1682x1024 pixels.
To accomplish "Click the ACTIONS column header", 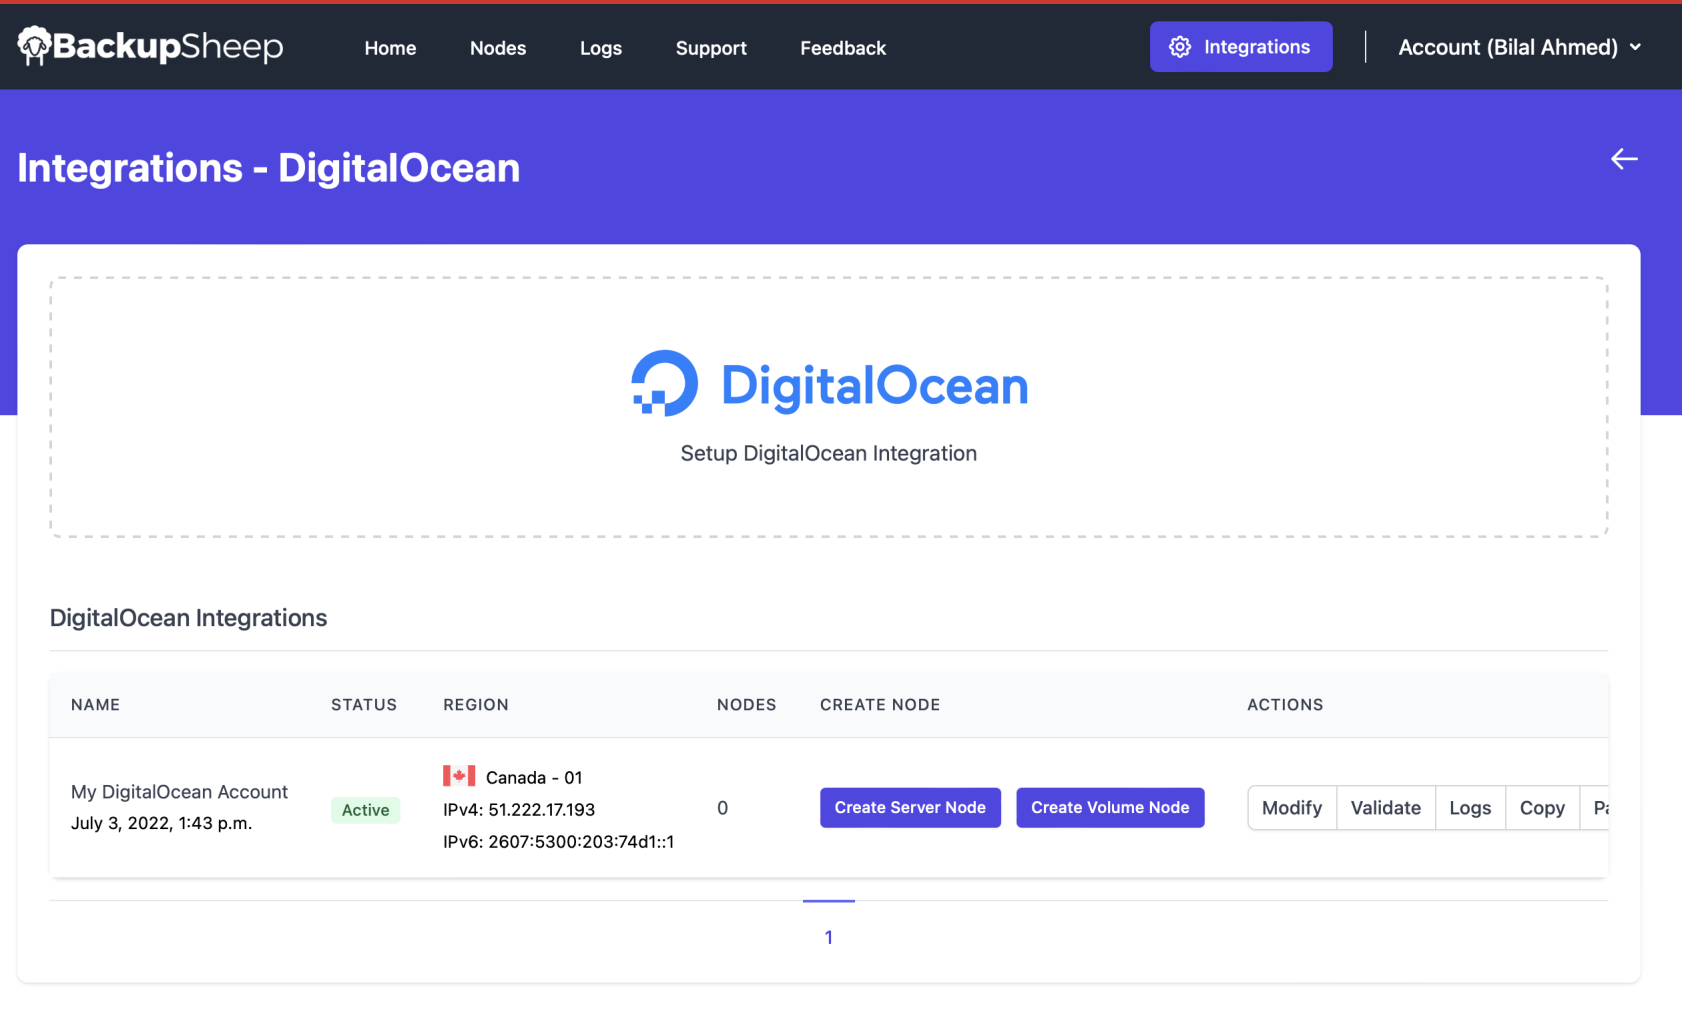I will point(1285,705).
